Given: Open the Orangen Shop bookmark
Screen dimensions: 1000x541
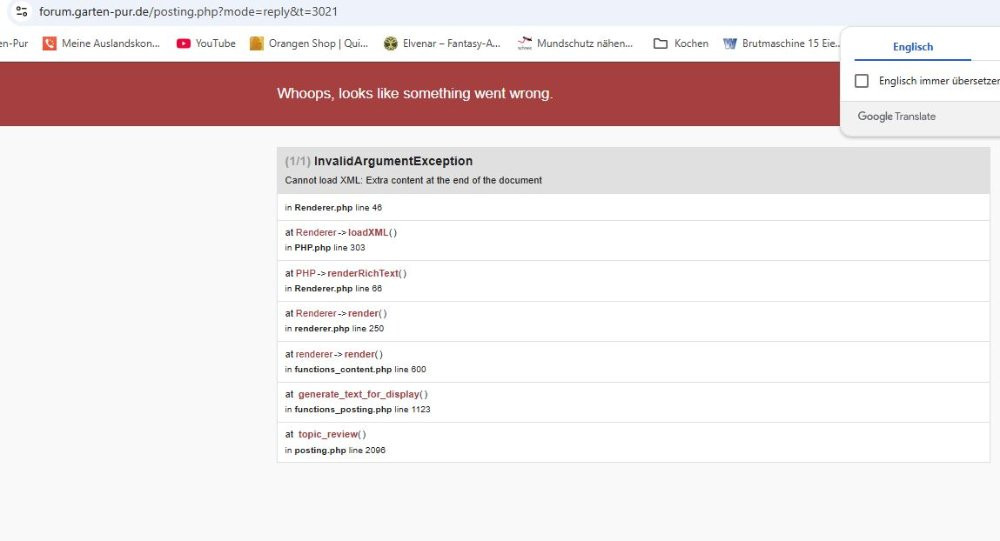Looking at the screenshot, I should (309, 43).
